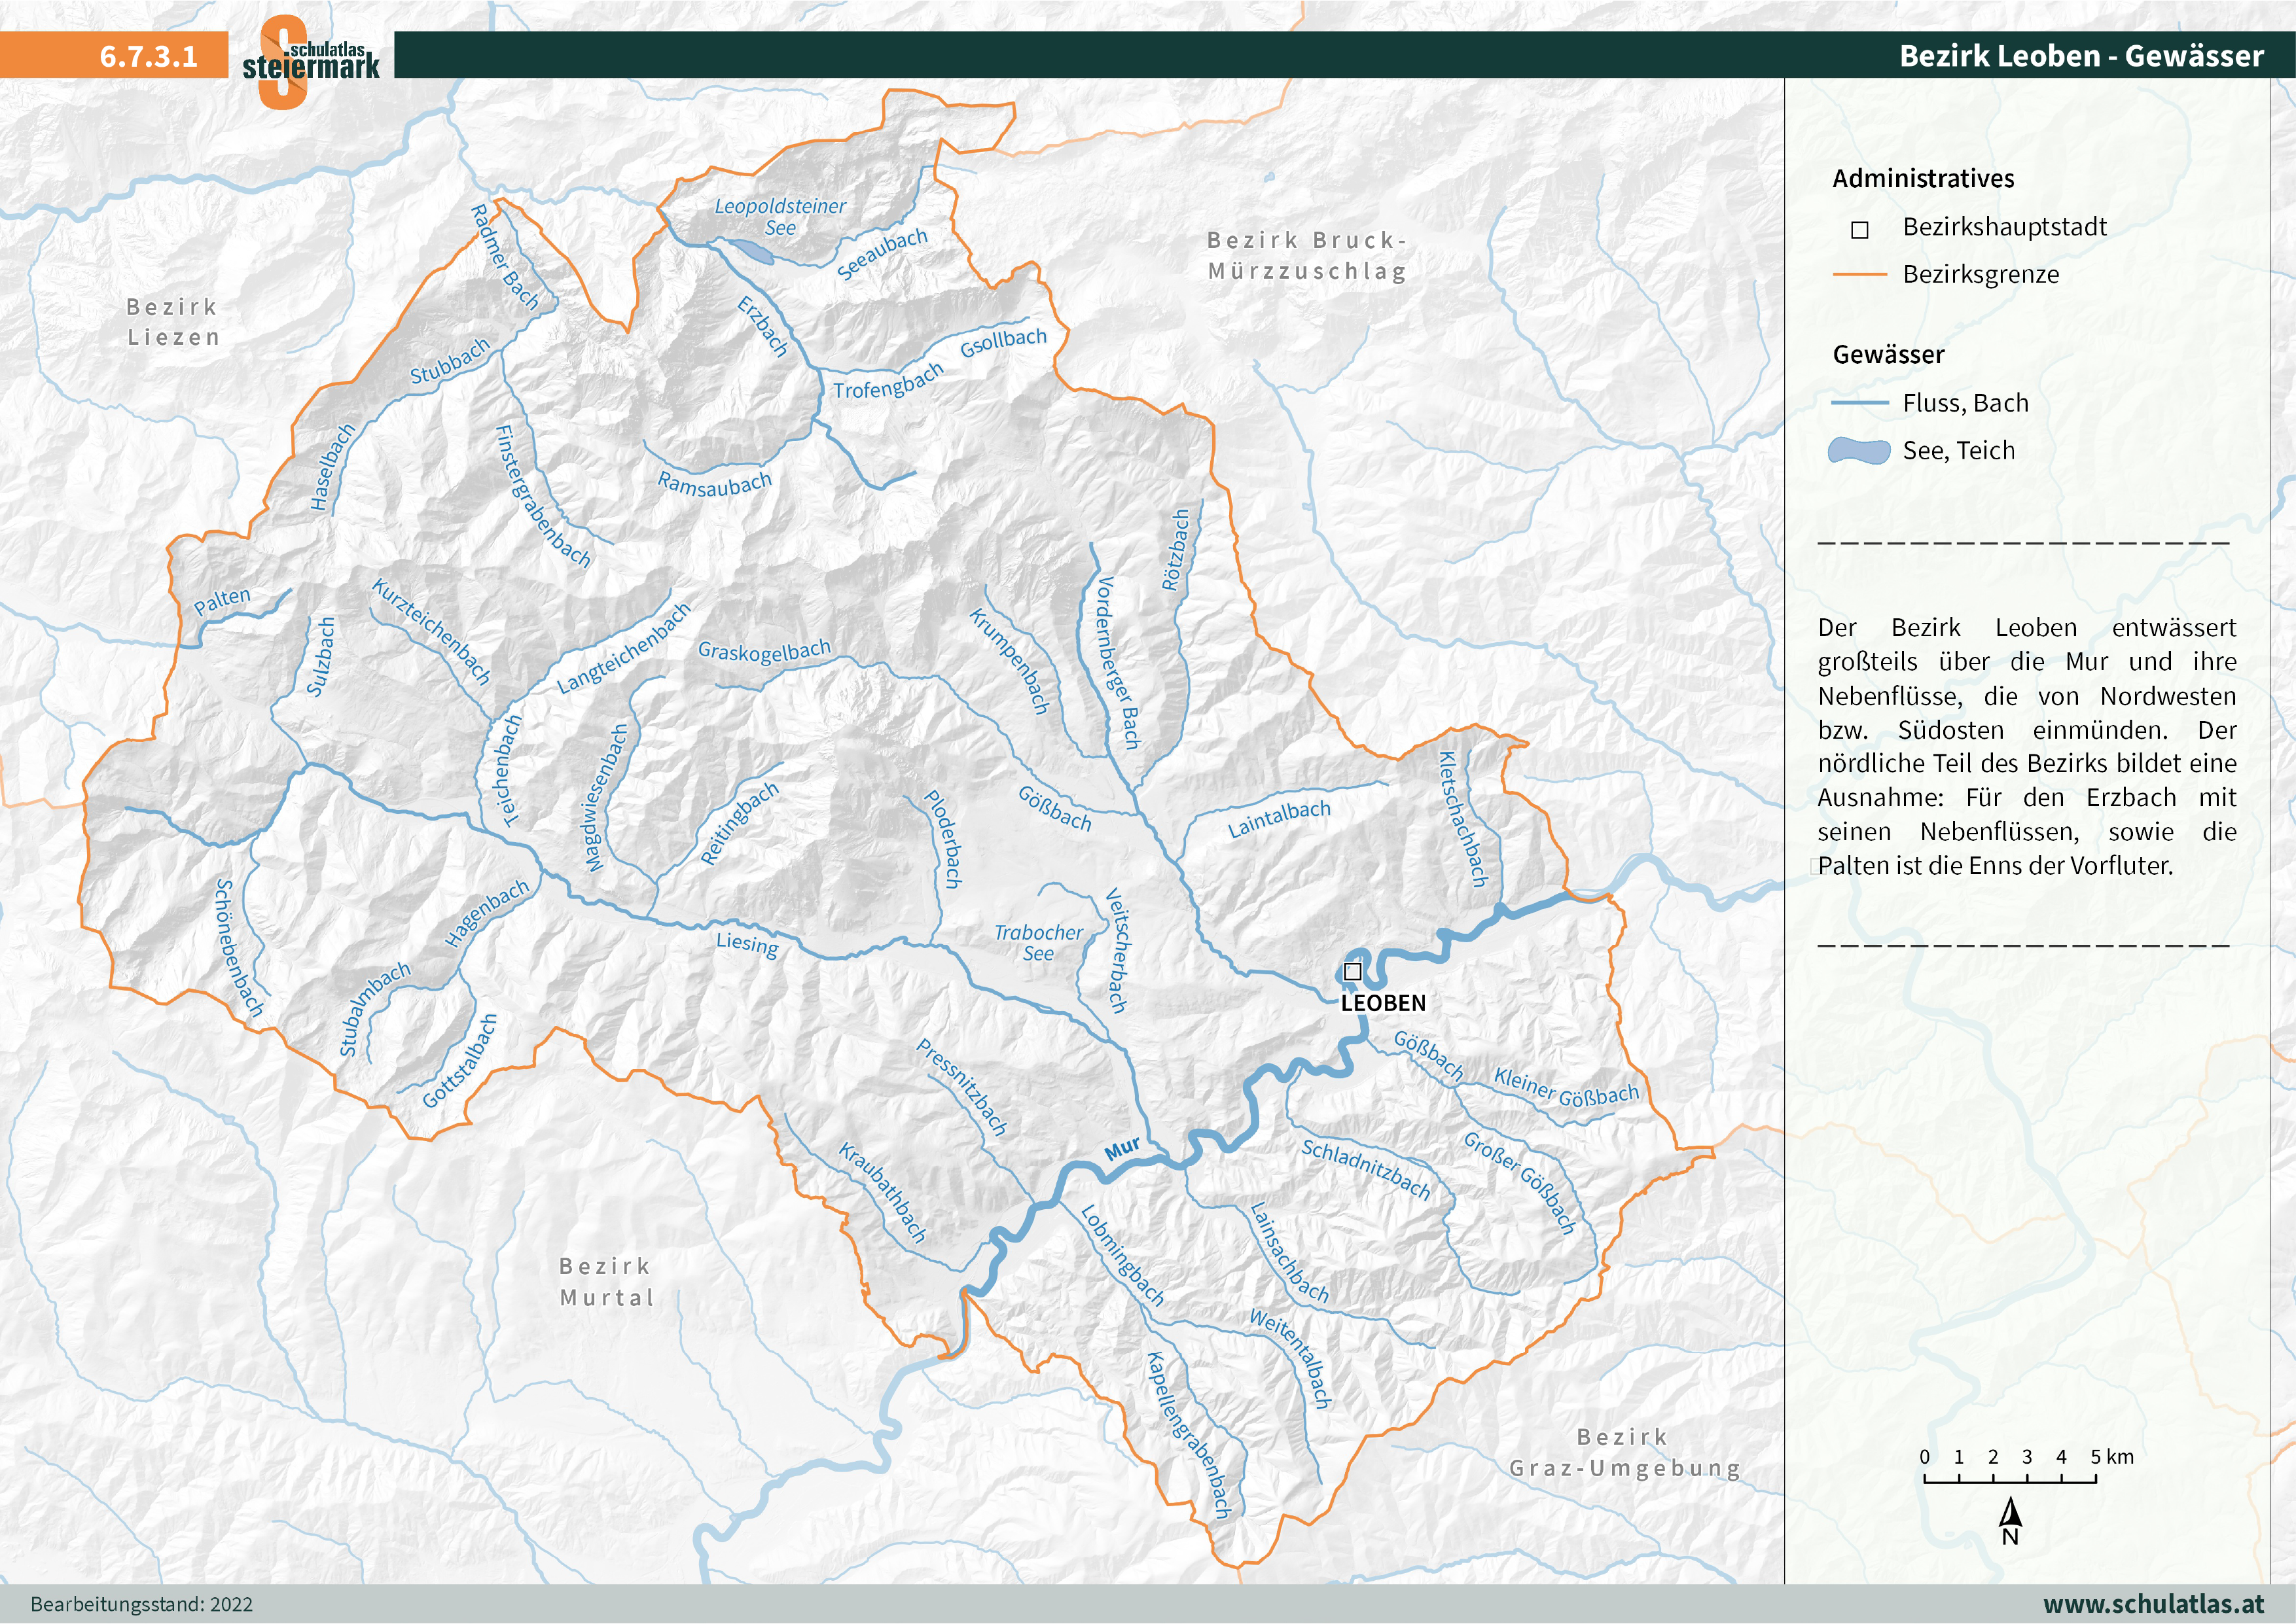Click the white square marker at LEOBEN
This screenshot has height=1624, width=2296.
pos(1354,971)
